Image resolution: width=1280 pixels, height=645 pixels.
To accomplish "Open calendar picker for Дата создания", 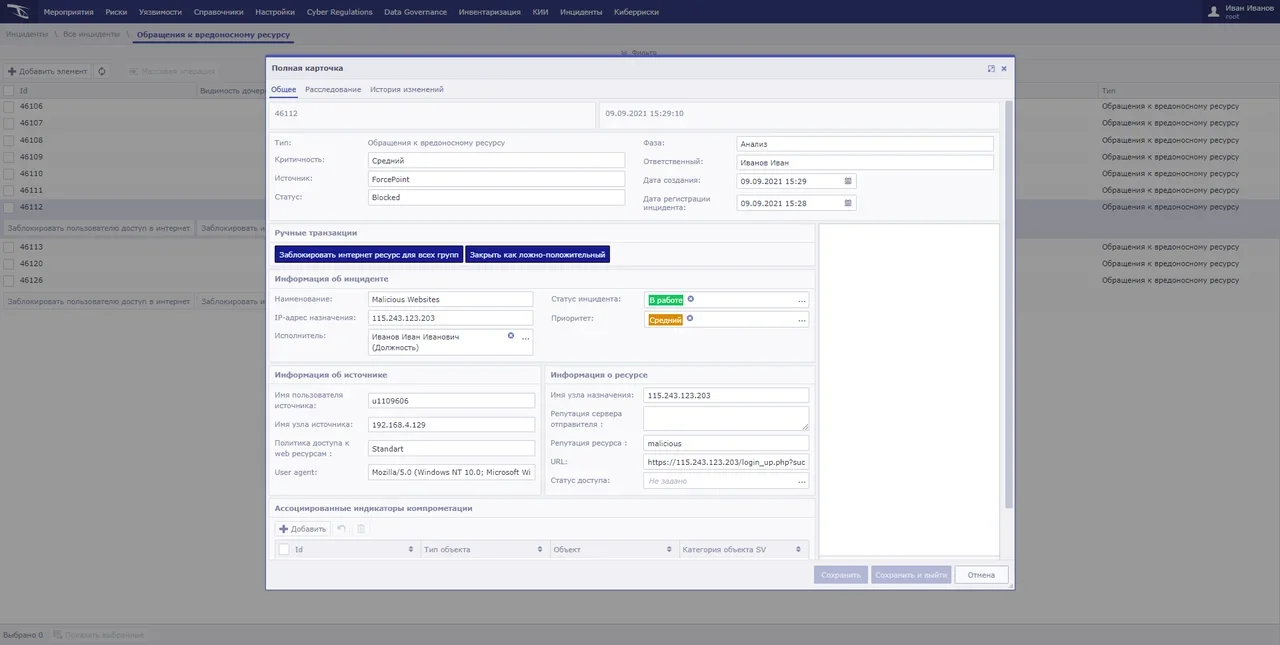I will 848,181.
